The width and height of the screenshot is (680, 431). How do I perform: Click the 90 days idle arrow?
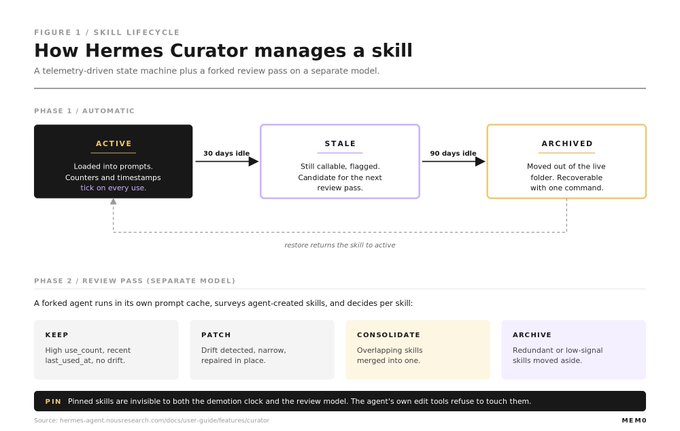click(x=453, y=161)
